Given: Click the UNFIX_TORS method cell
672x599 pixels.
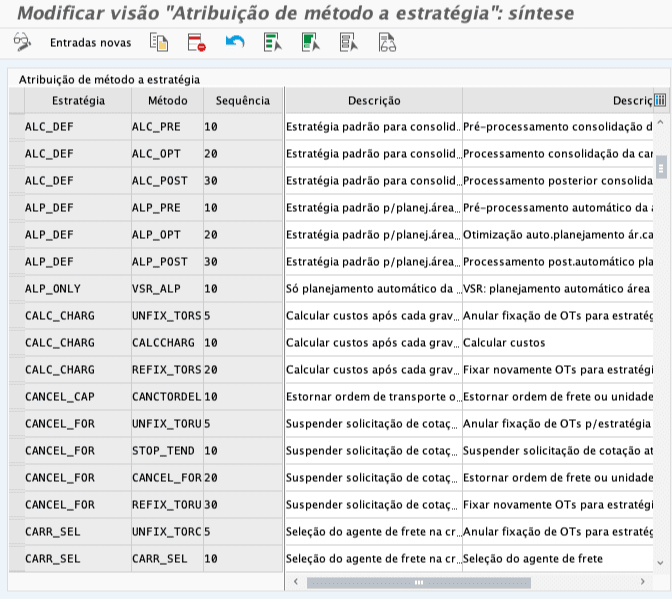Looking at the screenshot, I should pos(168,316).
